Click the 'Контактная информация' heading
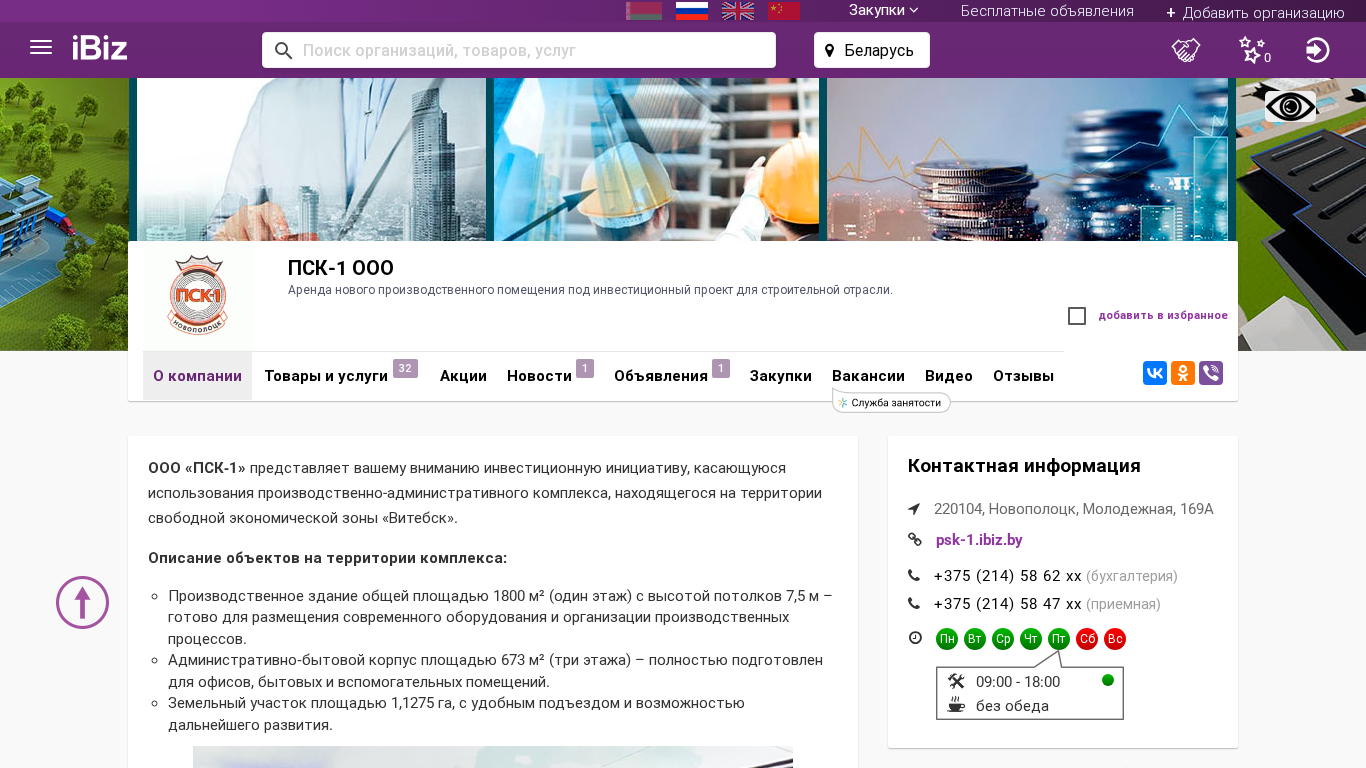This screenshot has height=768, width=1366. (x=1024, y=466)
